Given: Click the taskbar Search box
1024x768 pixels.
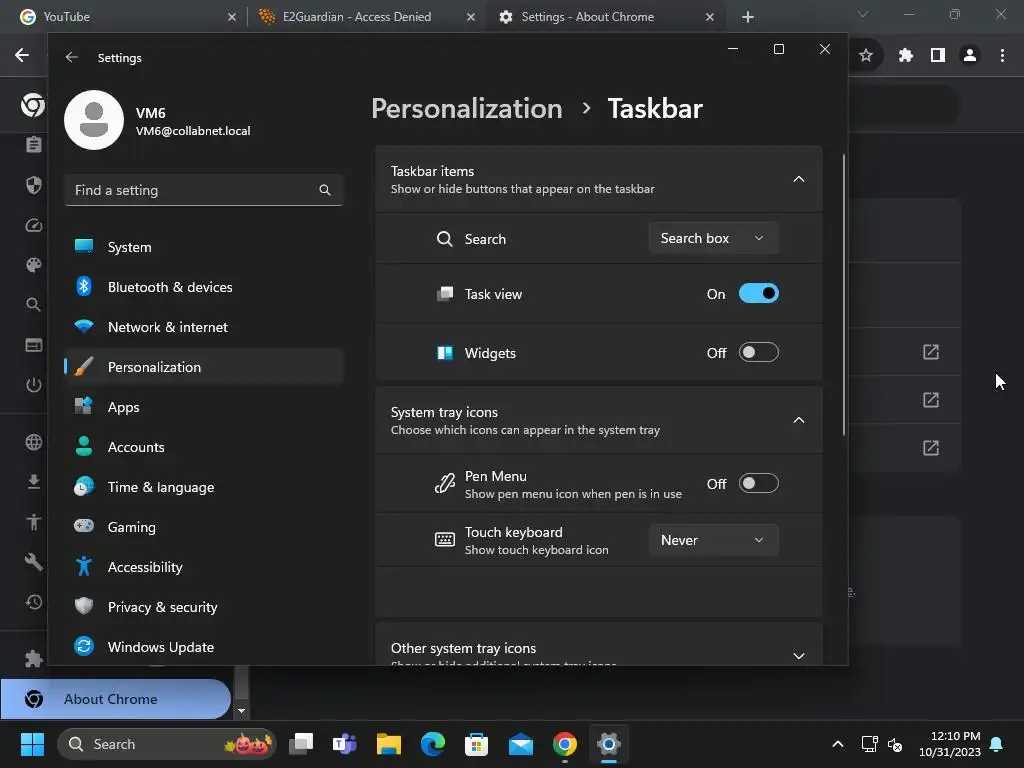Looking at the screenshot, I should tap(167, 744).
